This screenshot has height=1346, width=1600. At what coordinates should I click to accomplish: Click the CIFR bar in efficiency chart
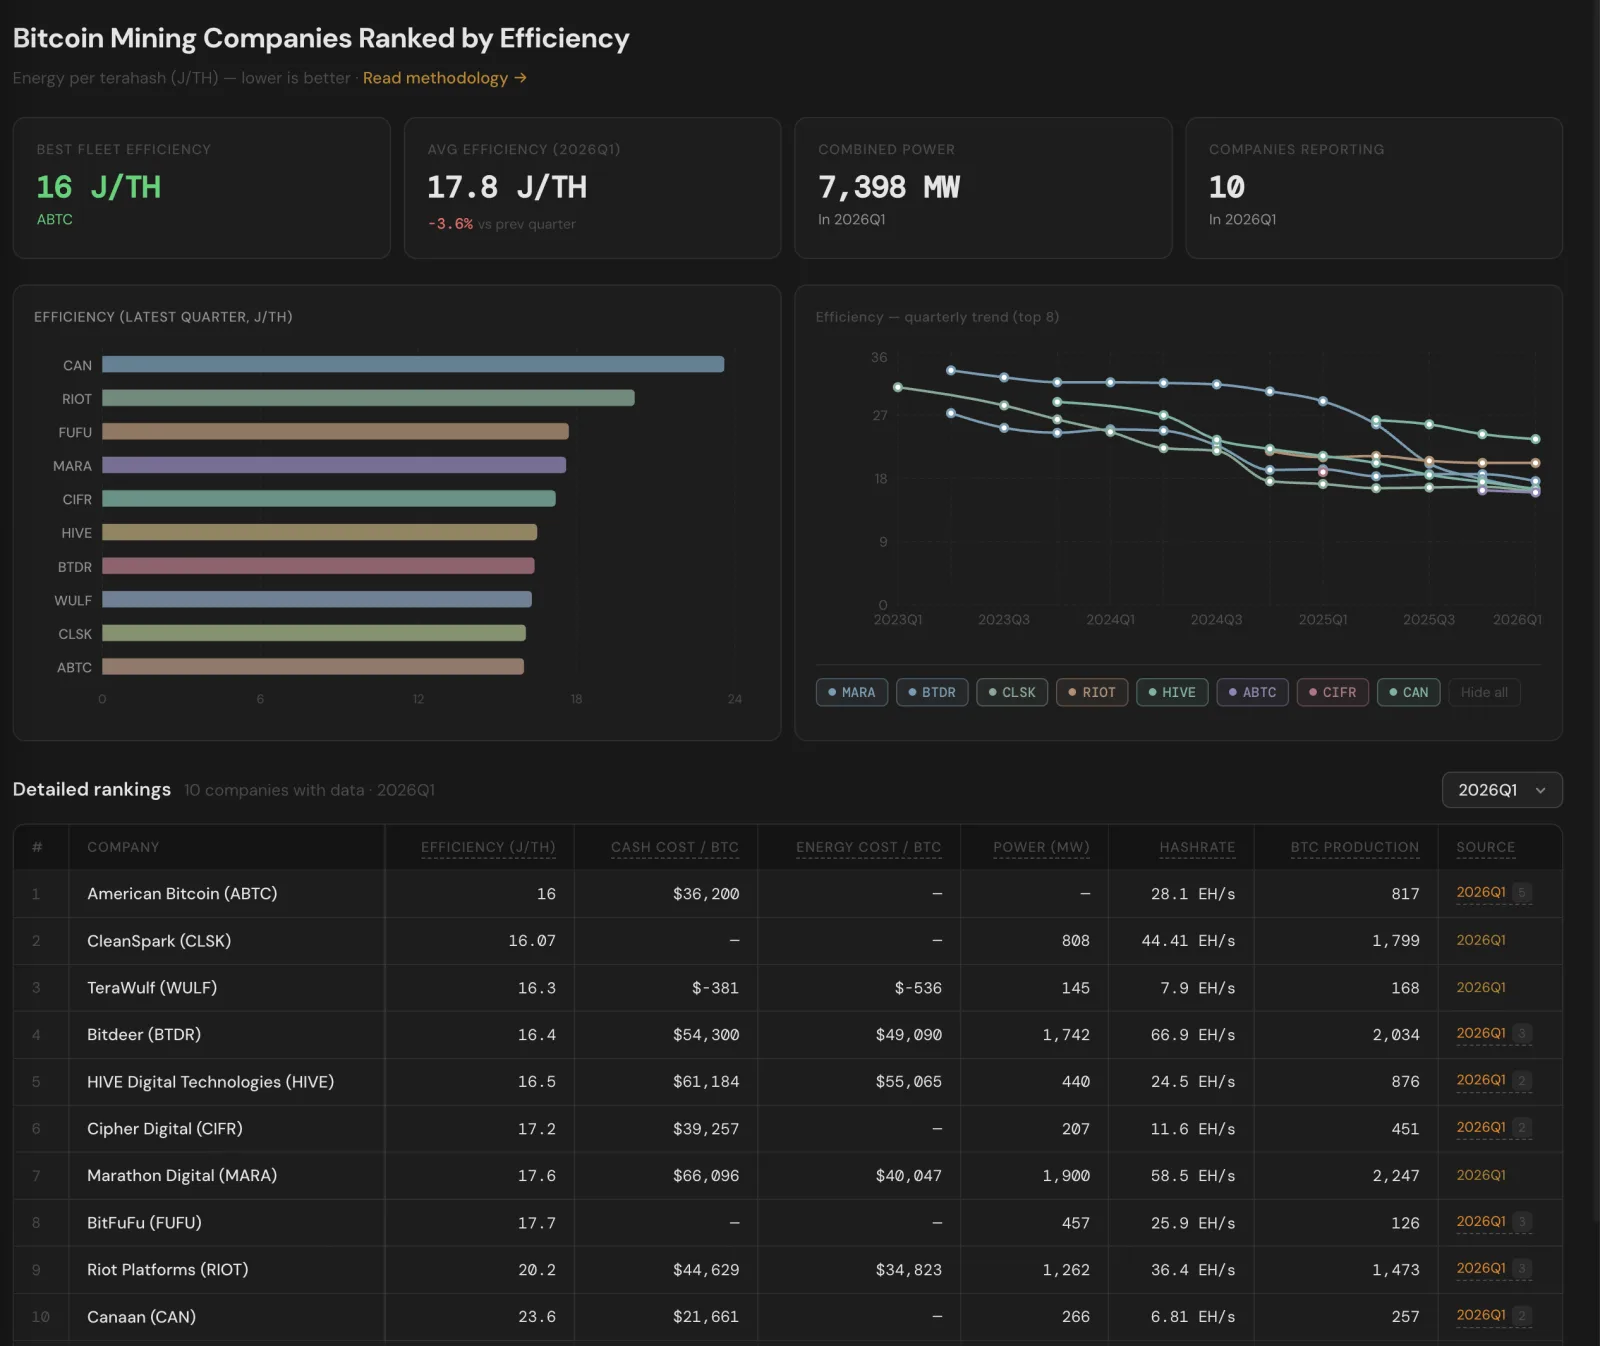pos(329,499)
